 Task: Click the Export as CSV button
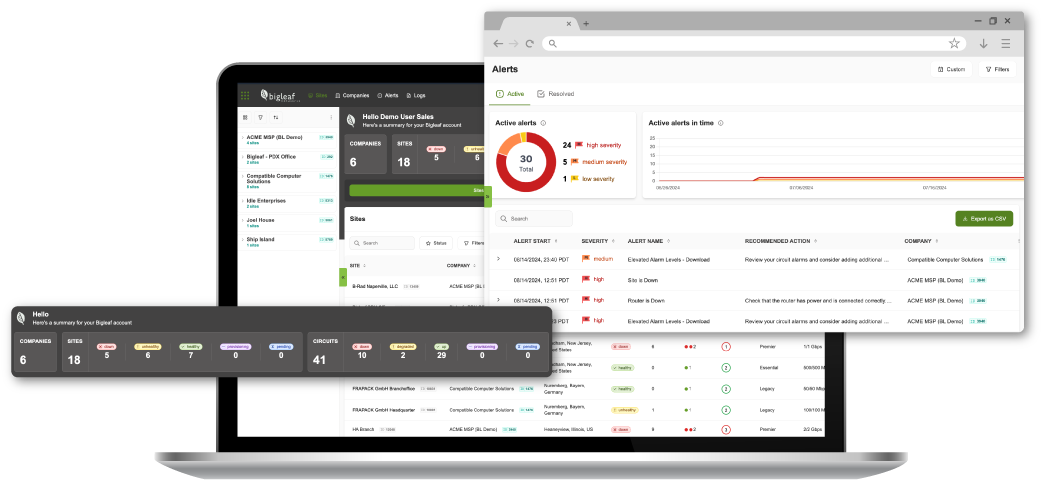[x=984, y=218]
